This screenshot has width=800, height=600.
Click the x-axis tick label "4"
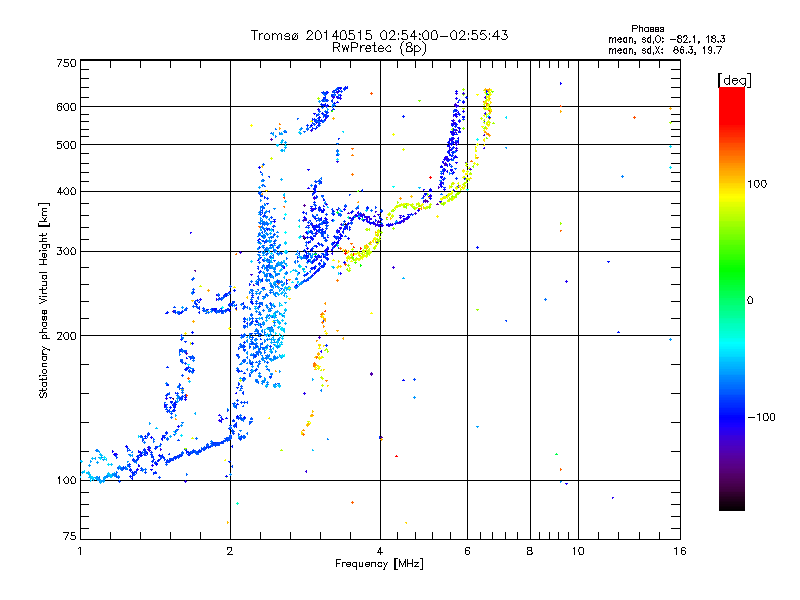coord(380,551)
